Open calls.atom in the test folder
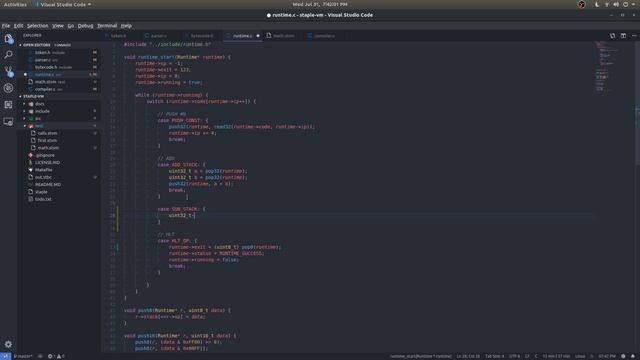This screenshot has height=360, width=640. pyautogui.click(x=58, y=133)
